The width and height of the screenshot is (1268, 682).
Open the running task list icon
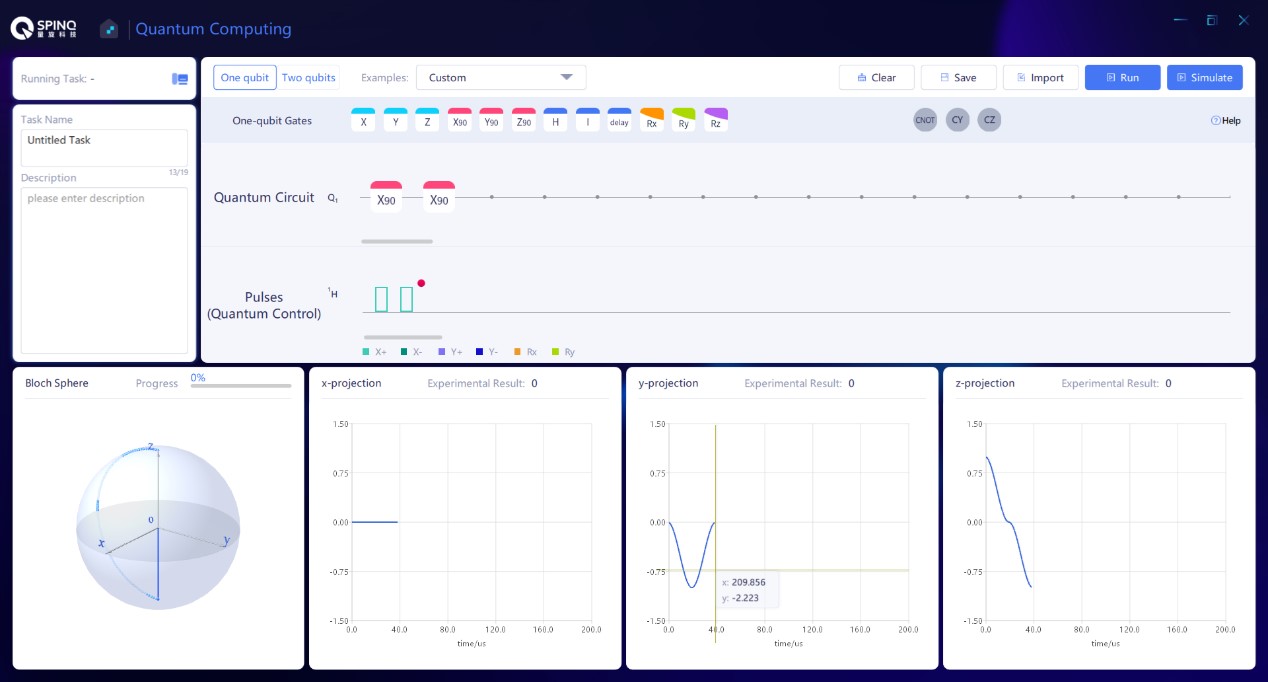pyautogui.click(x=180, y=79)
